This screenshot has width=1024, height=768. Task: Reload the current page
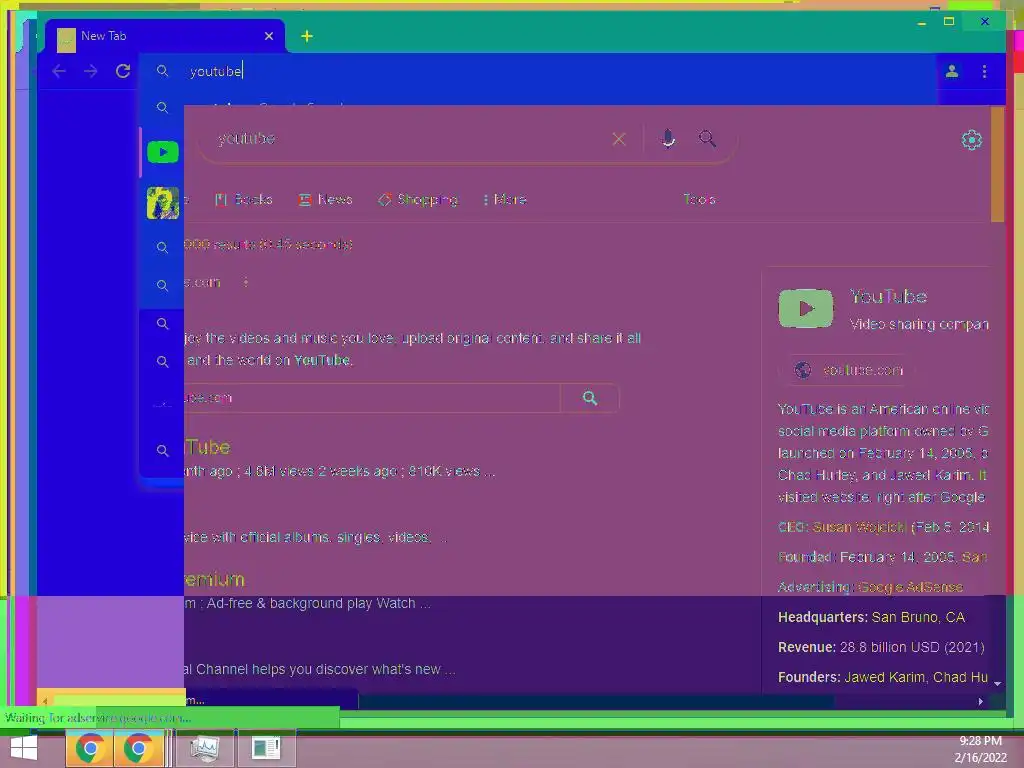pos(123,71)
